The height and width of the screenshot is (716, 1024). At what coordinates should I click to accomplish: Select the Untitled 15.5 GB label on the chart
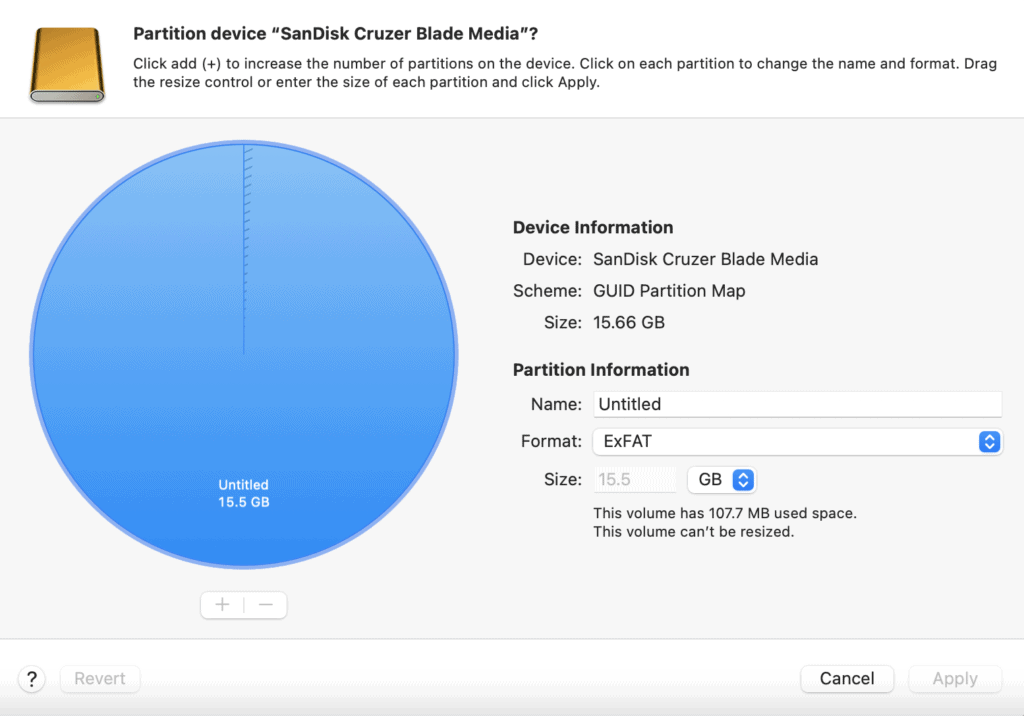[x=243, y=493]
